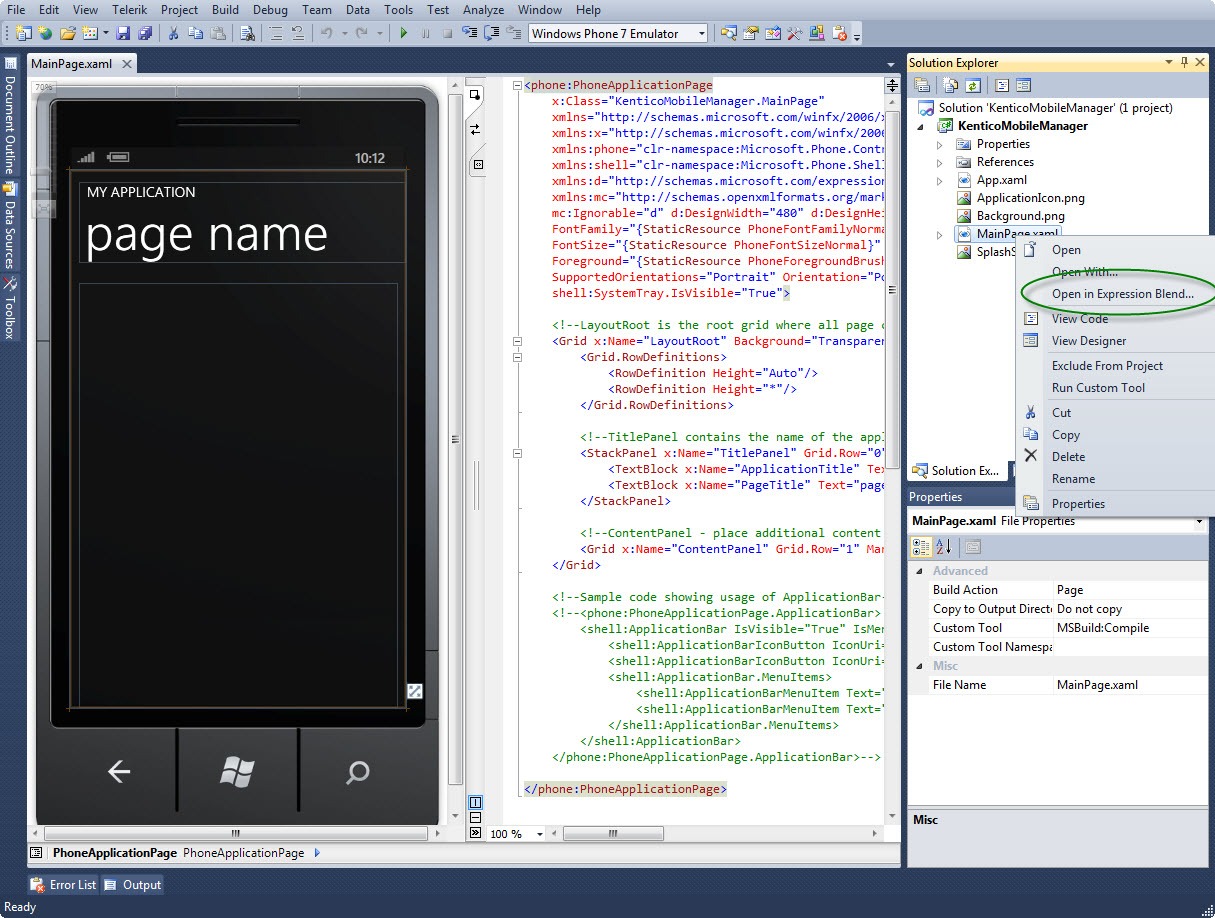The width and height of the screenshot is (1215, 918).
Task: Open the Windows Phone 7 Emulator target dropdown
Action: tap(701, 33)
